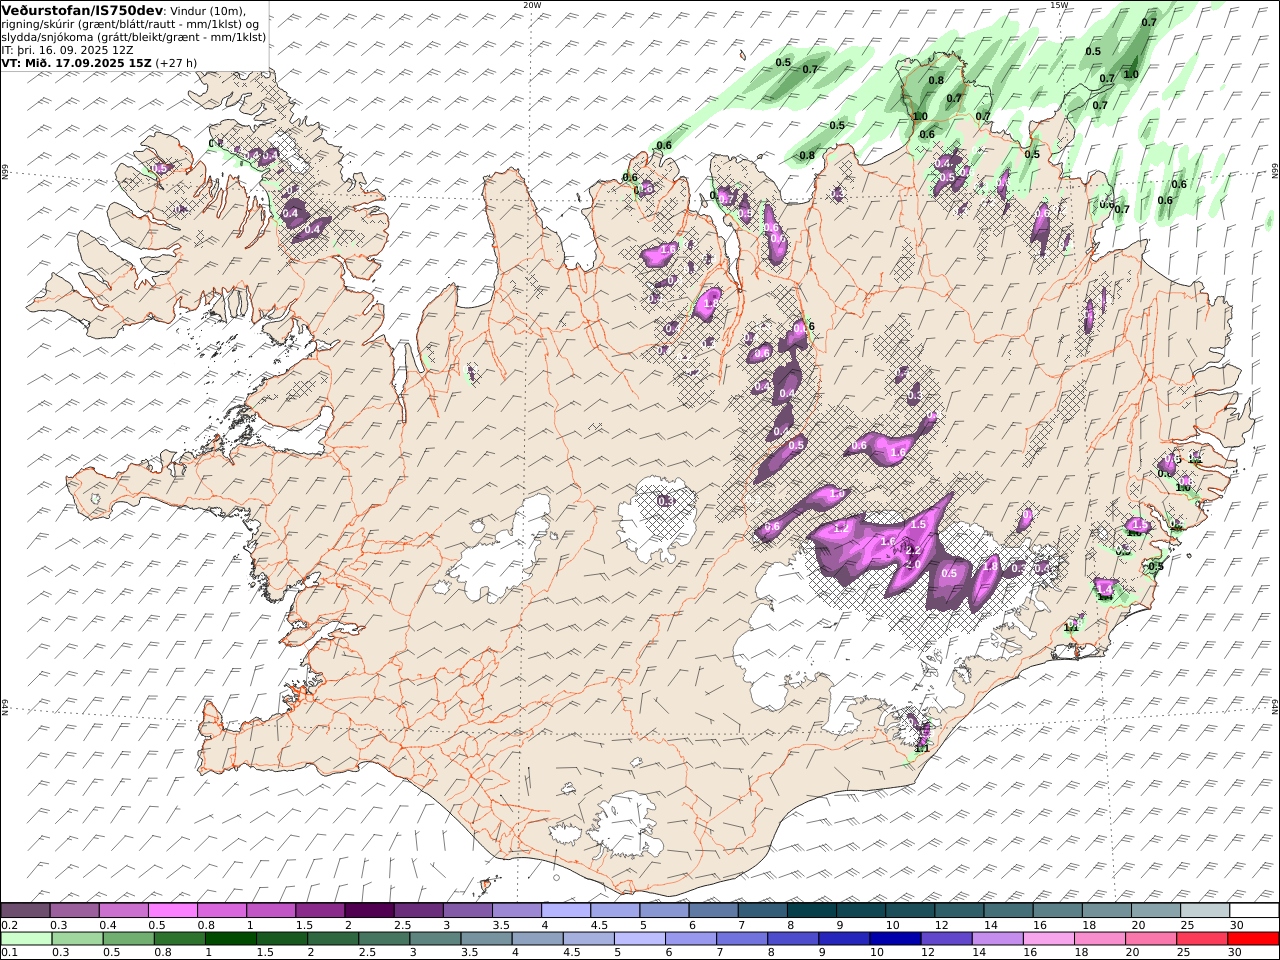The height and width of the screenshot is (960, 1280).
Task: Select the dark teal top-row swatch at 9
Action: click(x=860, y=911)
